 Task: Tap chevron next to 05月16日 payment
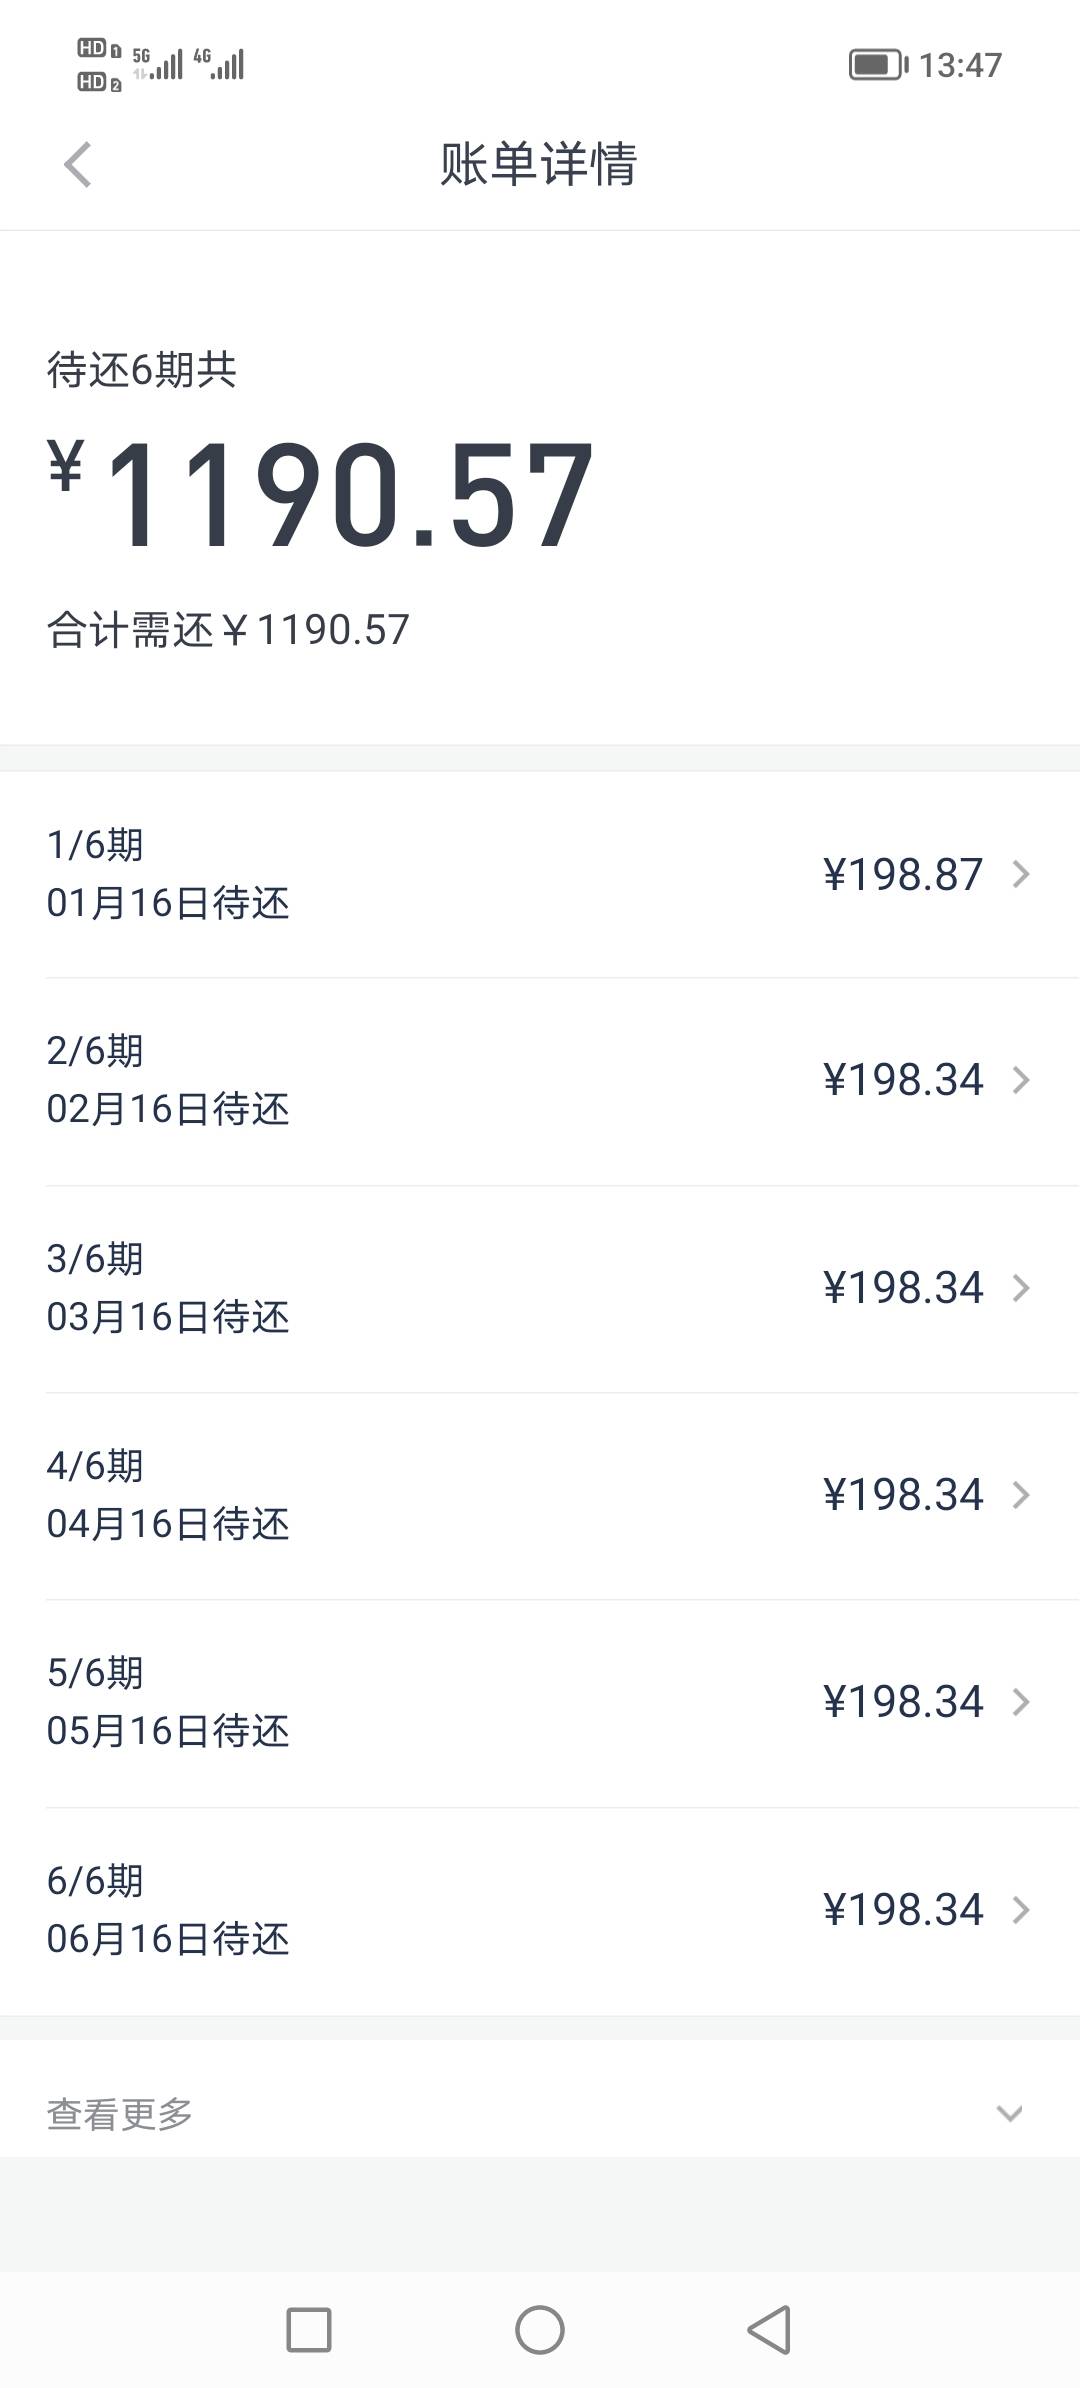(x=1021, y=1702)
